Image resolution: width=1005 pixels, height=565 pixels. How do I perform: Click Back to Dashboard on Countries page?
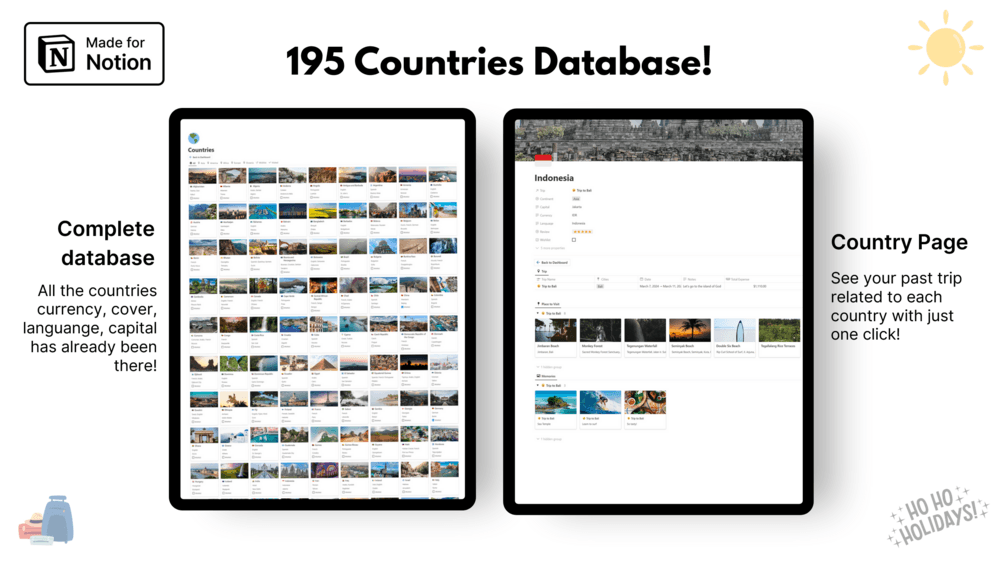pos(200,157)
